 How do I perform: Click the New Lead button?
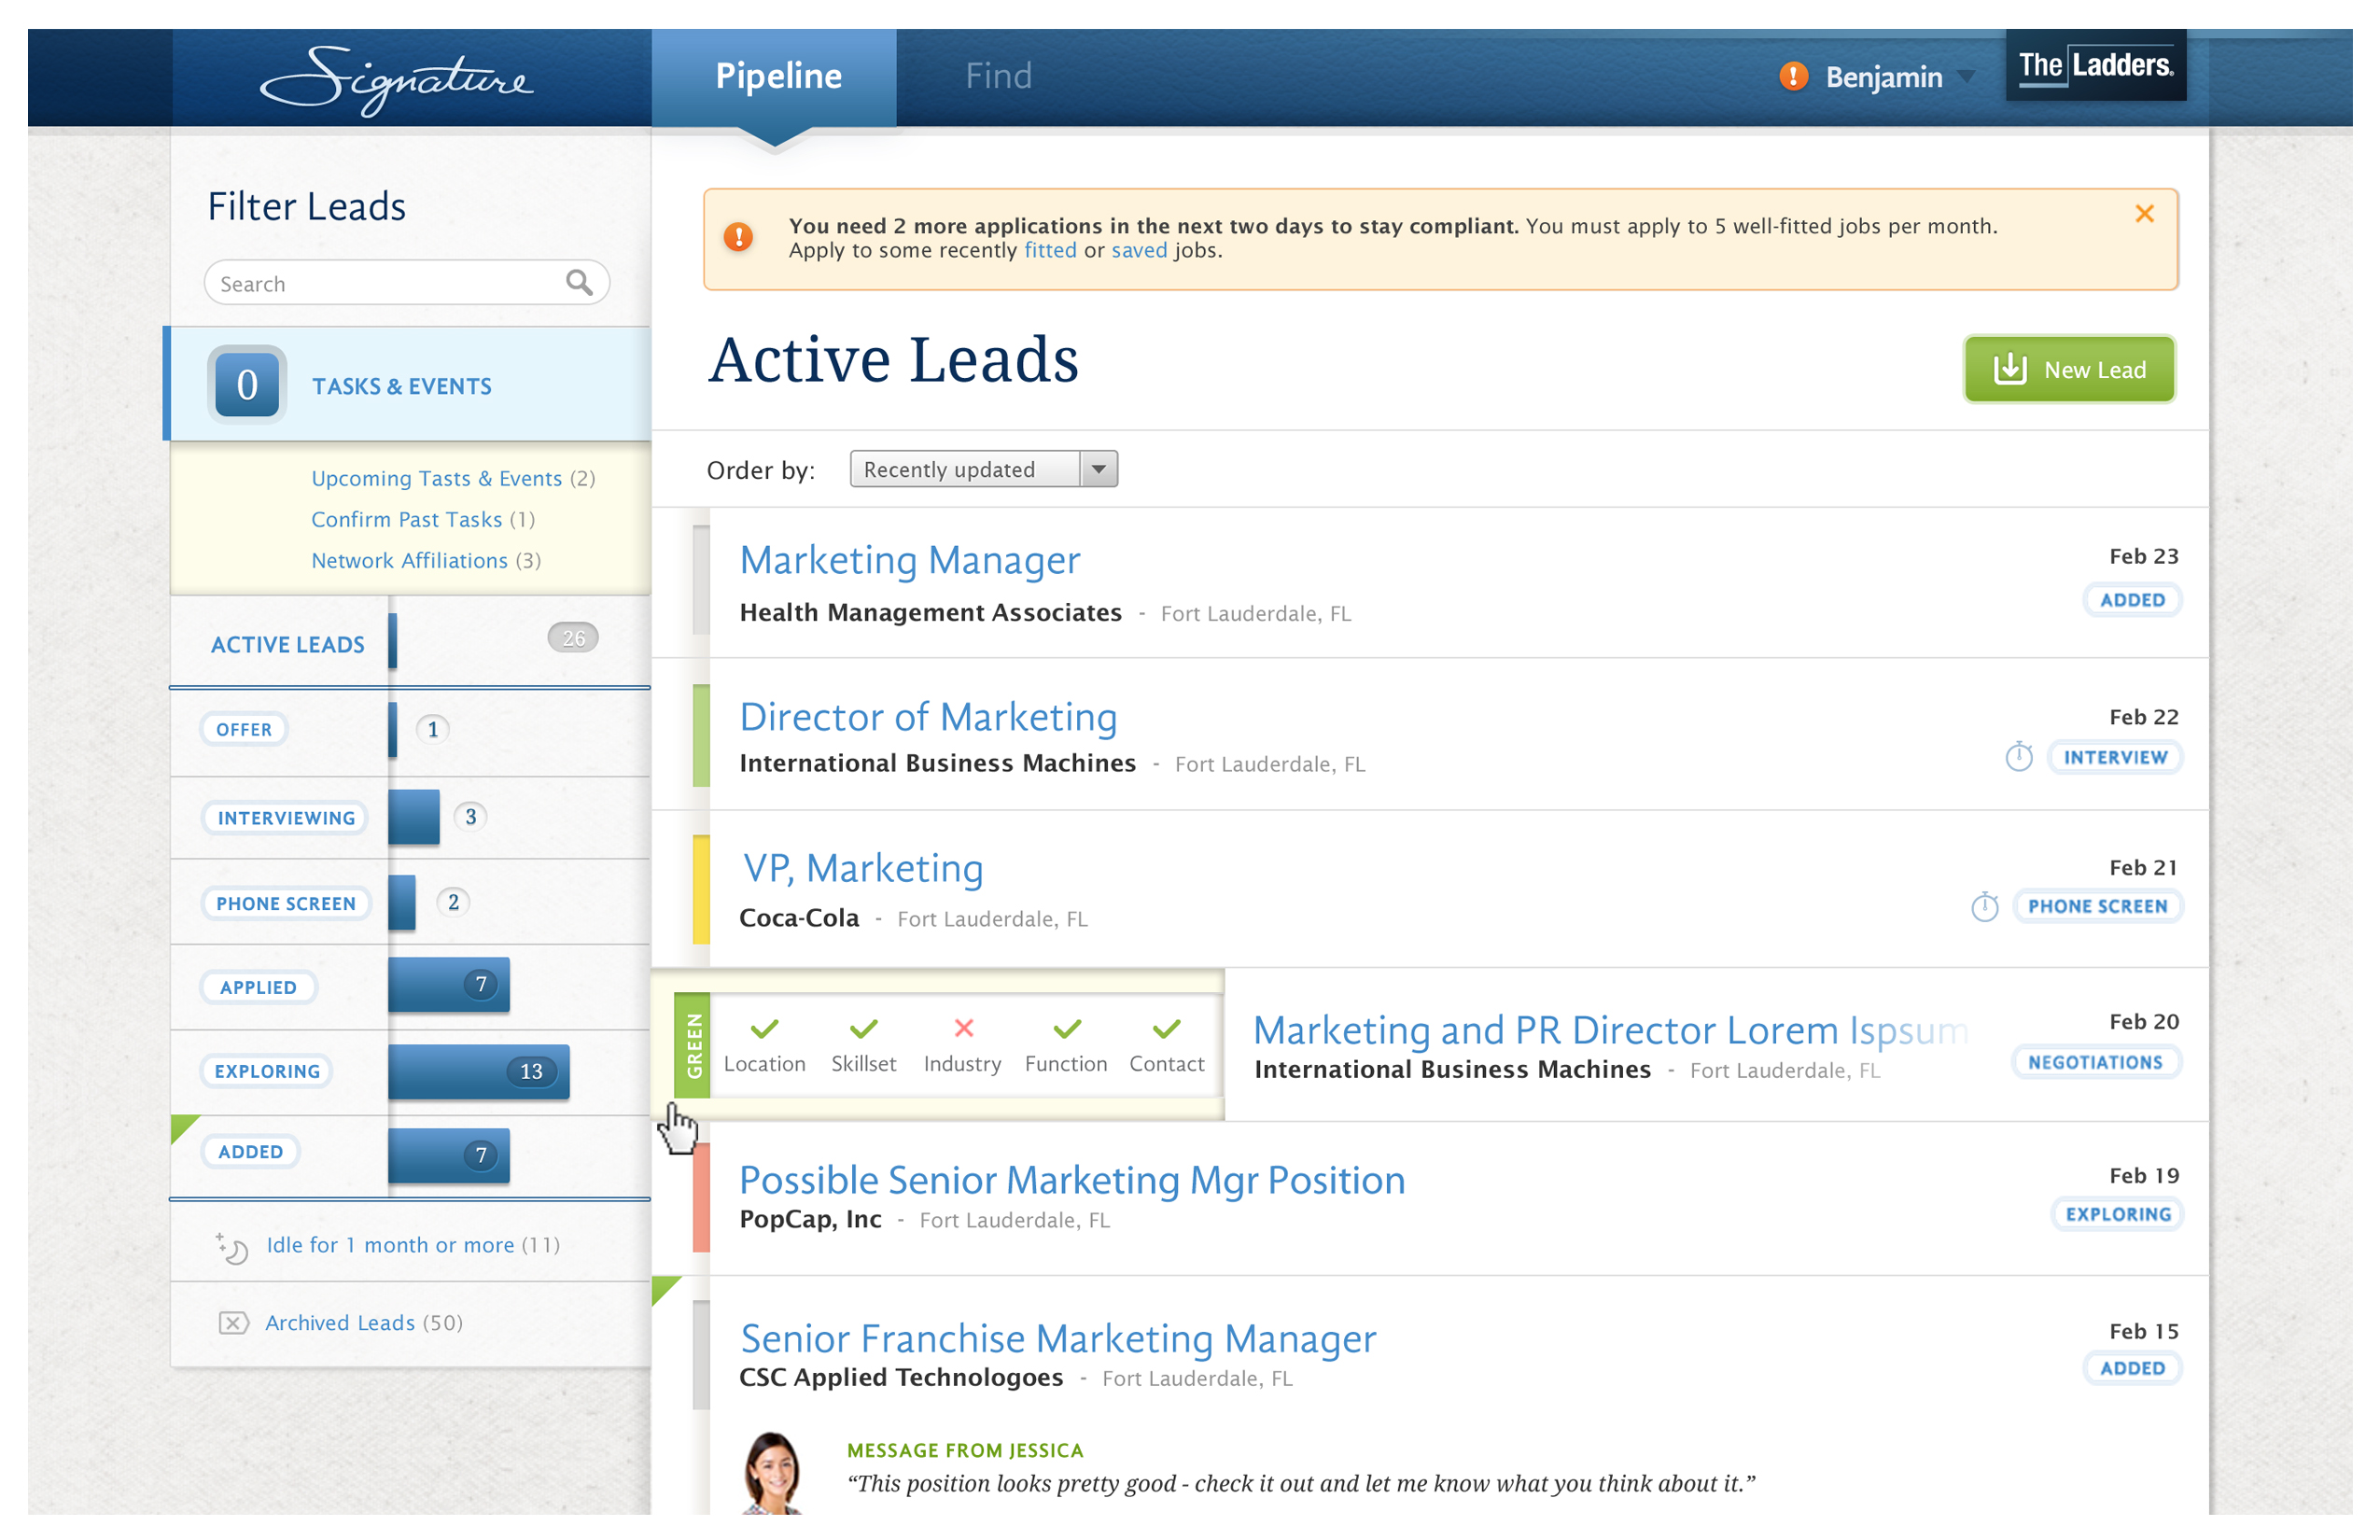2068,369
